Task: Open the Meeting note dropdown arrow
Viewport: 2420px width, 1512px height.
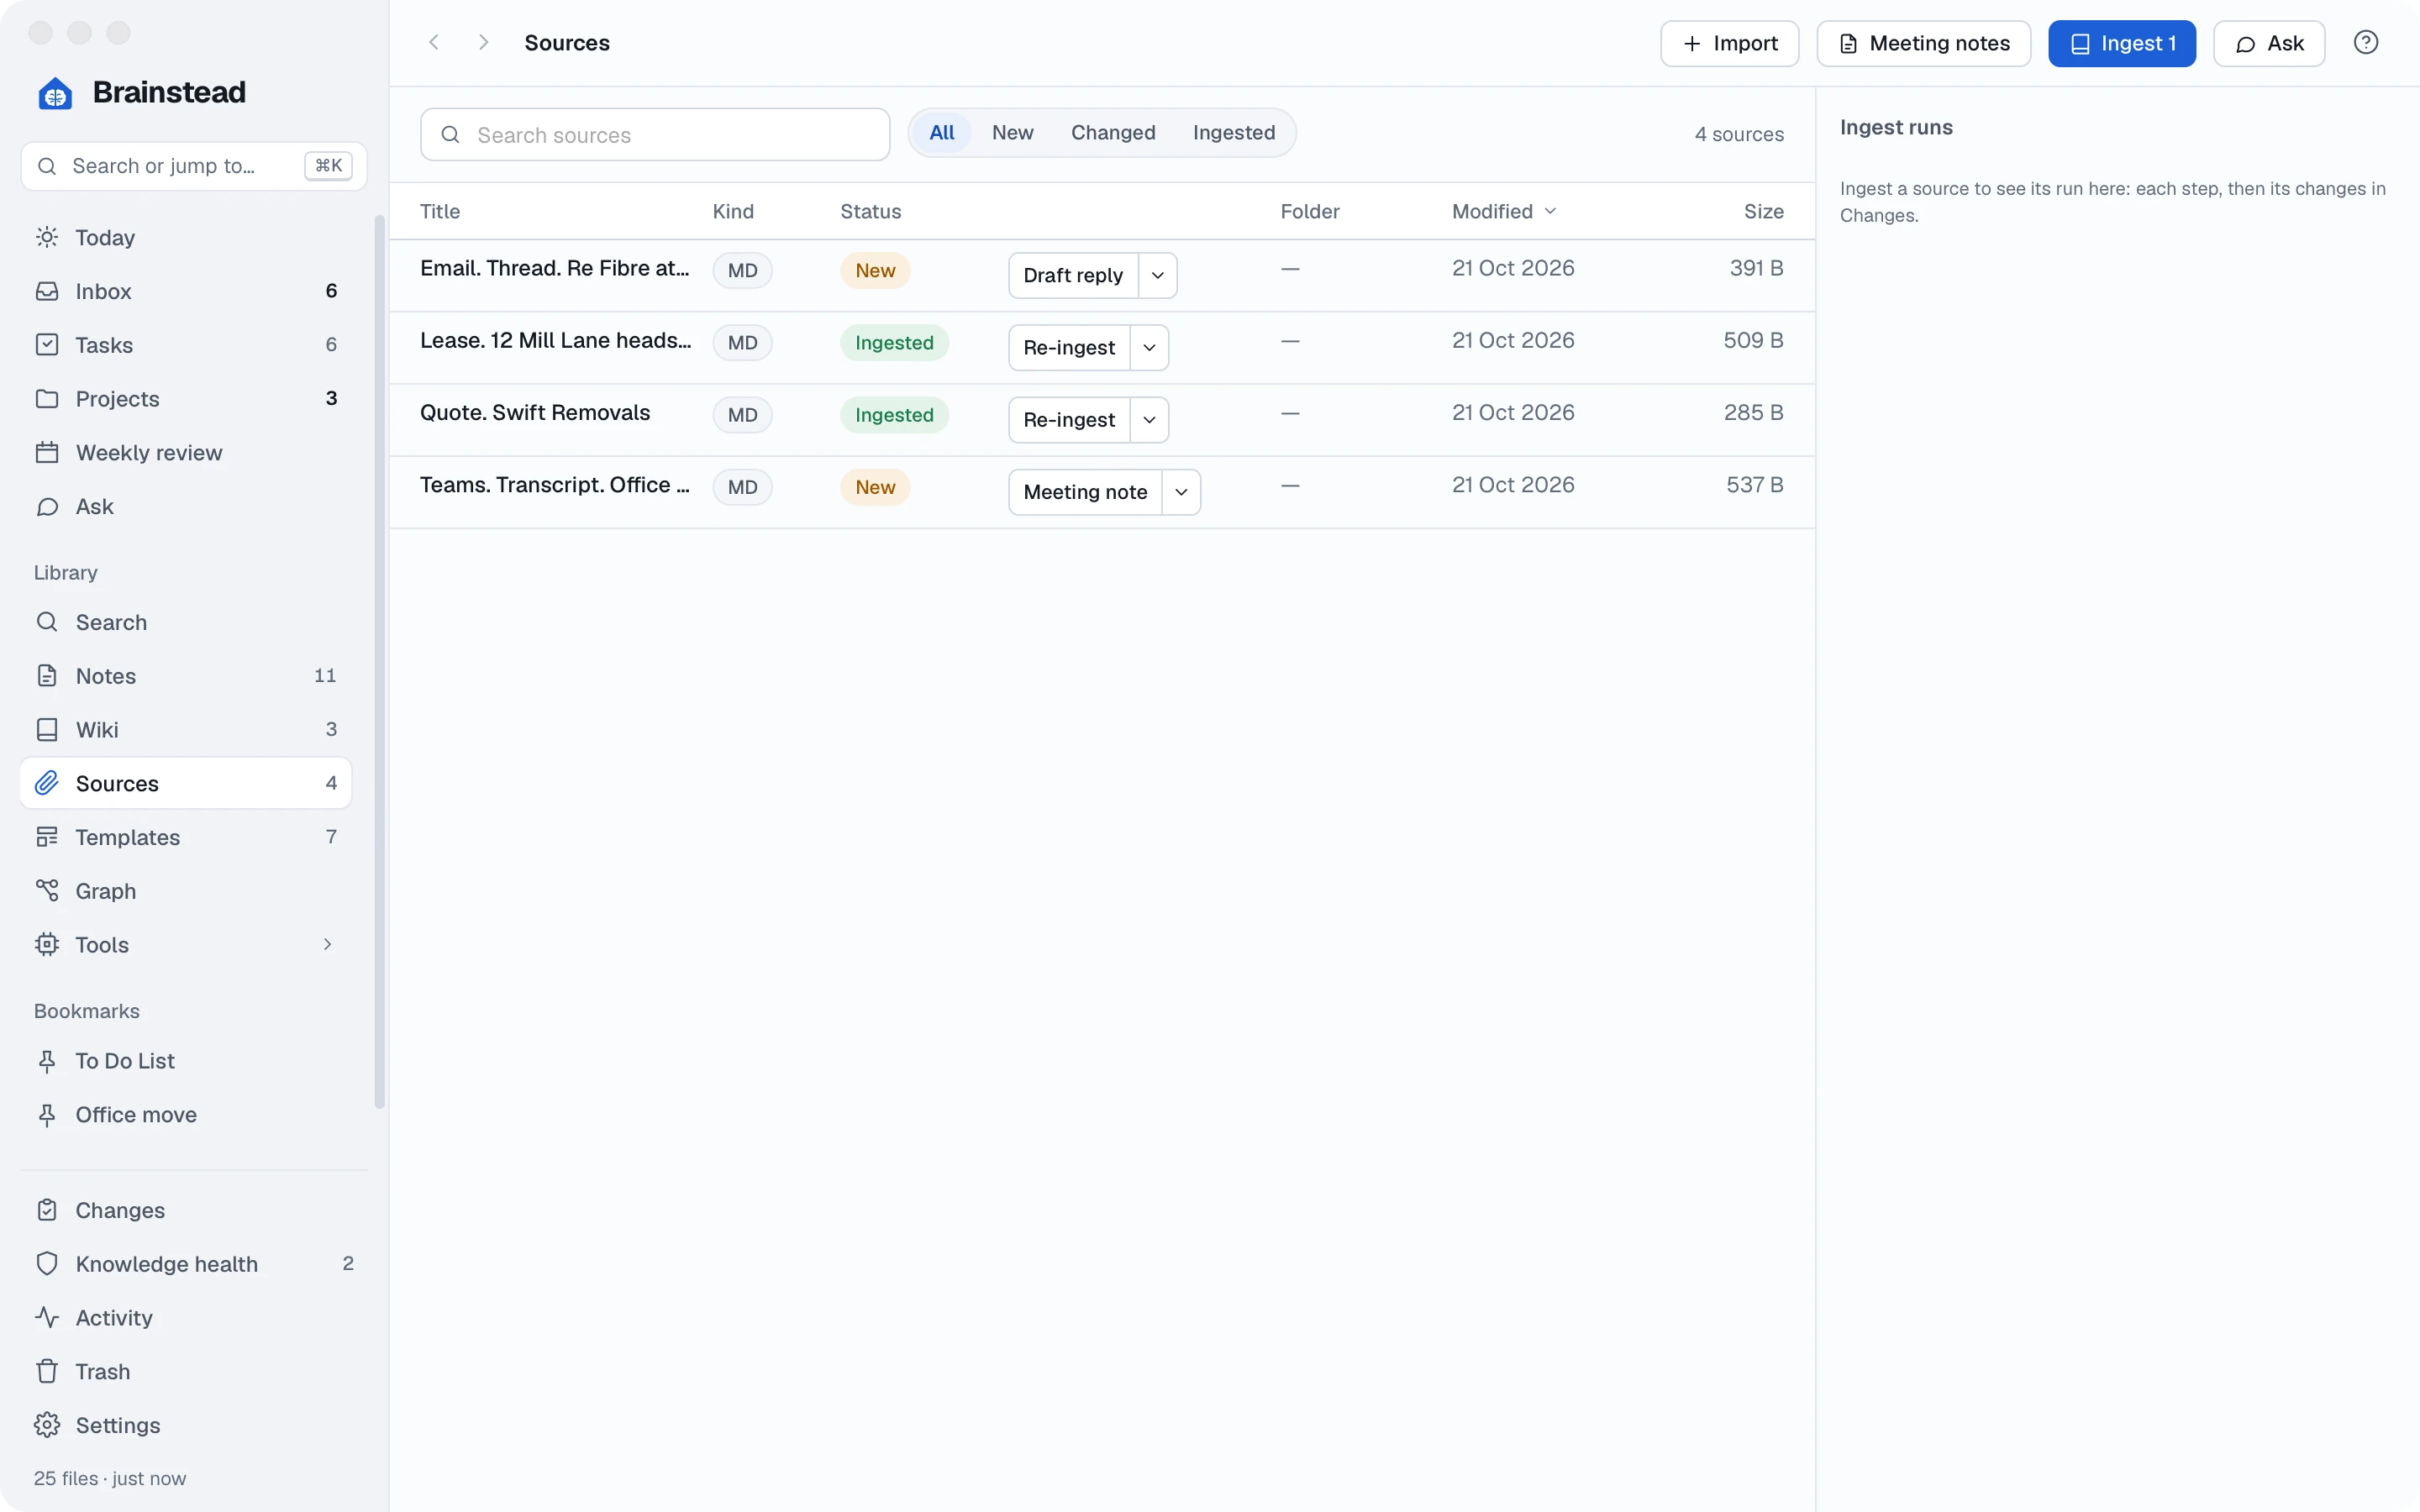Action: (x=1181, y=493)
